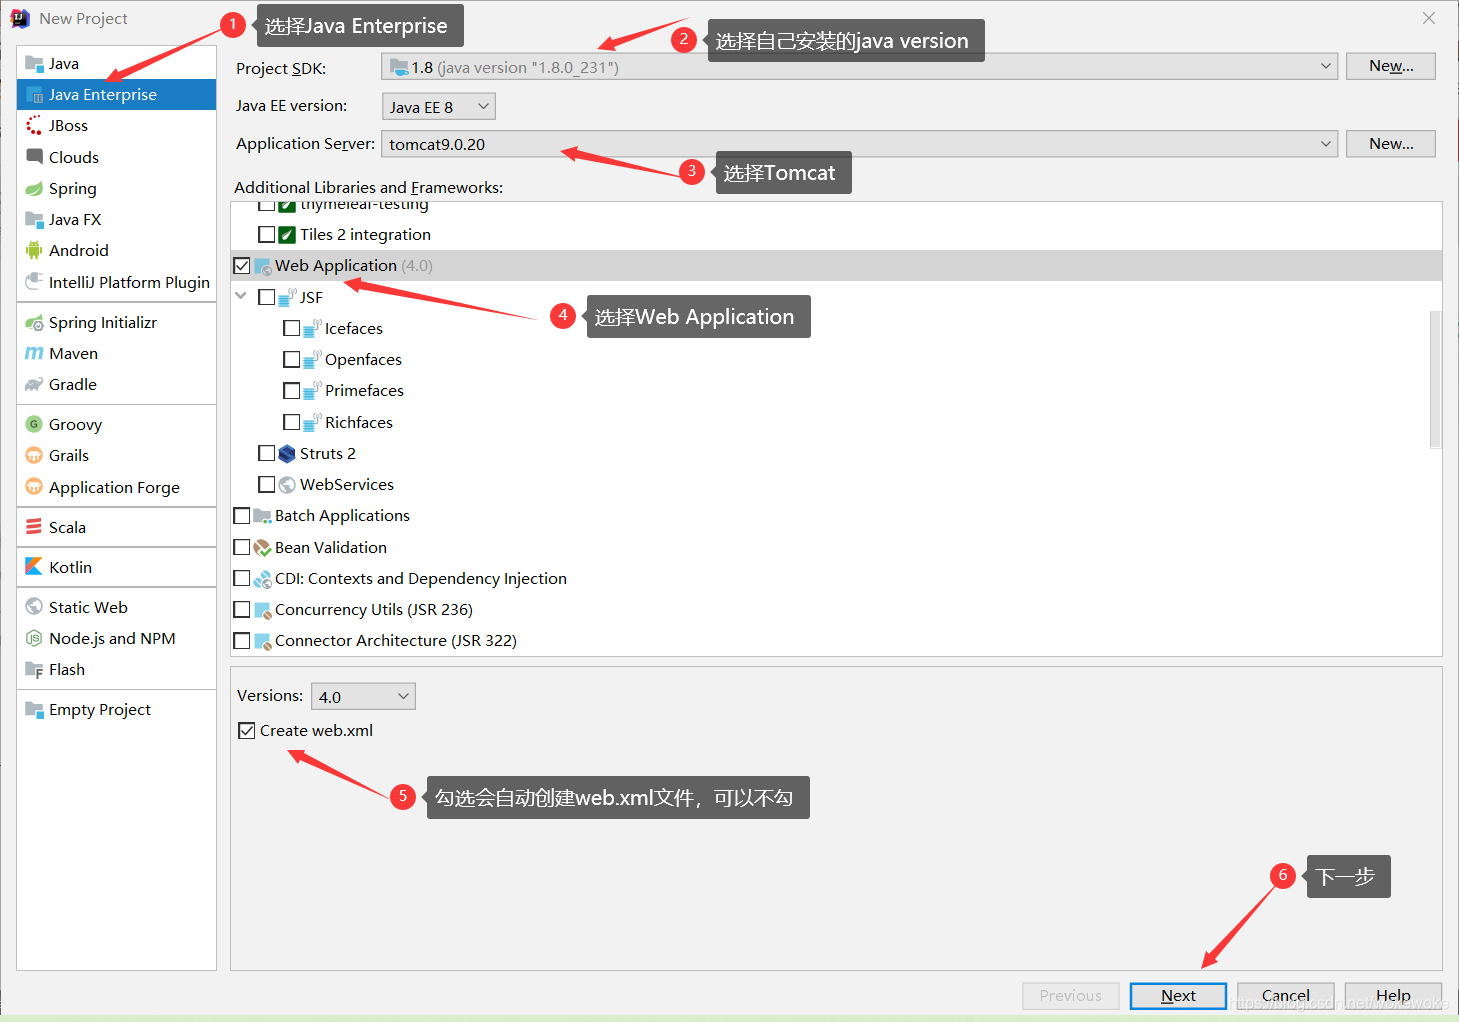Select the Flash icon

pyautogui.click(x=34, y=669)
